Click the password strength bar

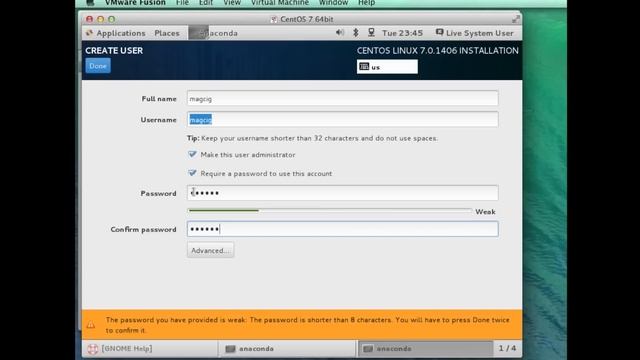pos(330,211)
